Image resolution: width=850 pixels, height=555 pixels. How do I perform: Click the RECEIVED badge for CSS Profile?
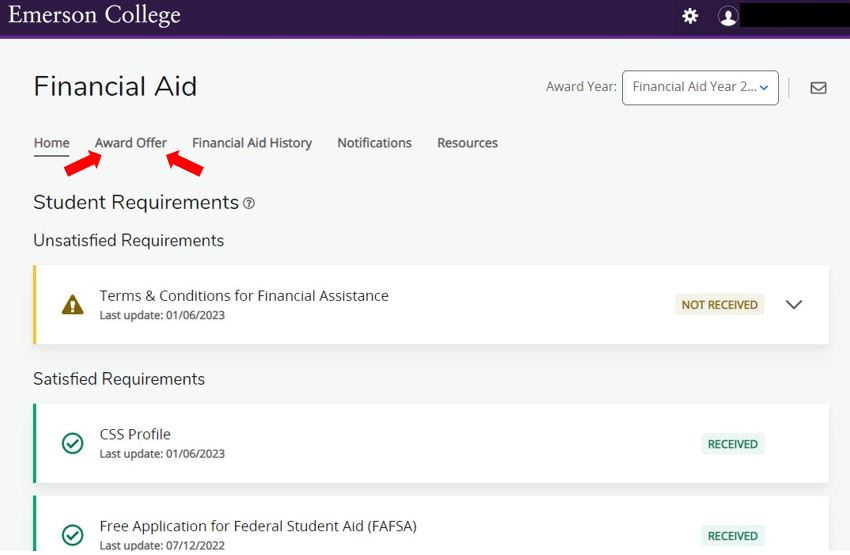pyautogui.click(x=732, y=444)
